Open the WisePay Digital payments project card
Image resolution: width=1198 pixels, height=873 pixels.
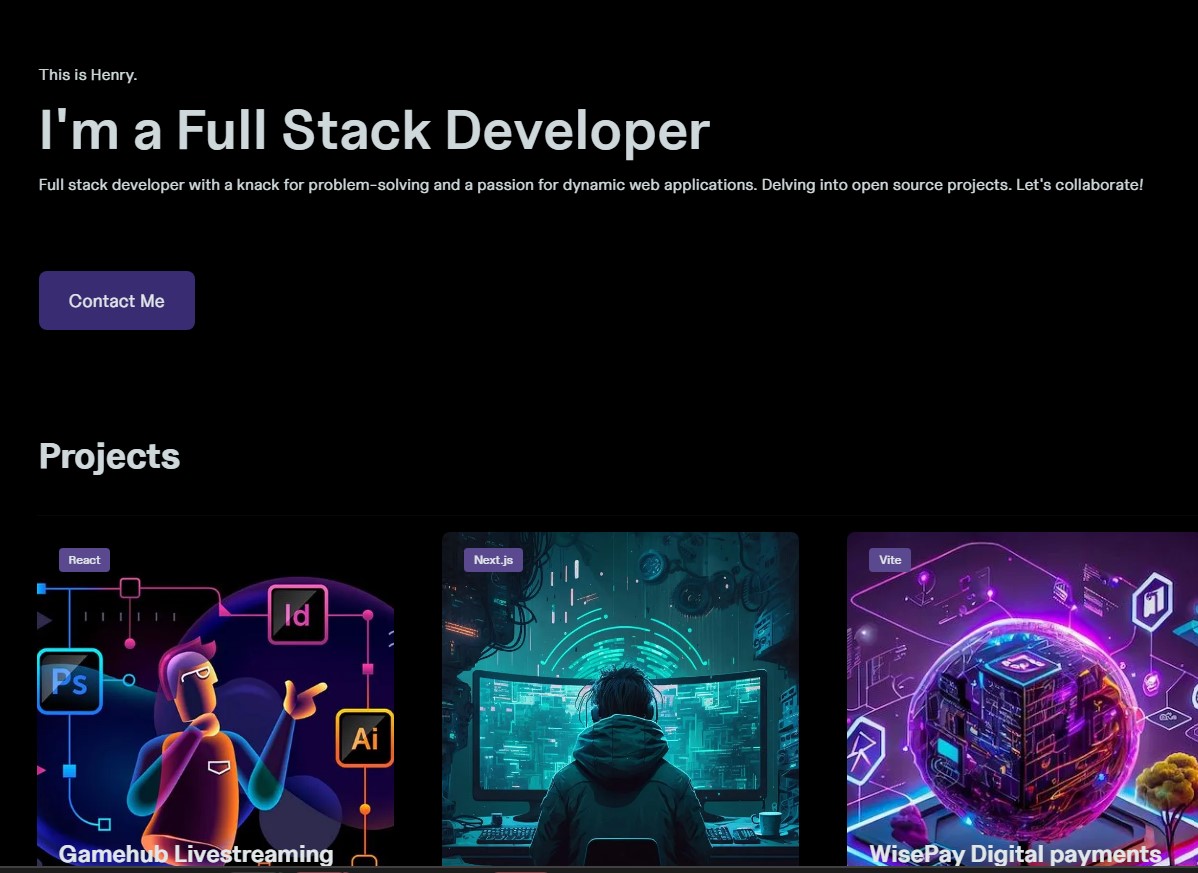(1022, 700)
